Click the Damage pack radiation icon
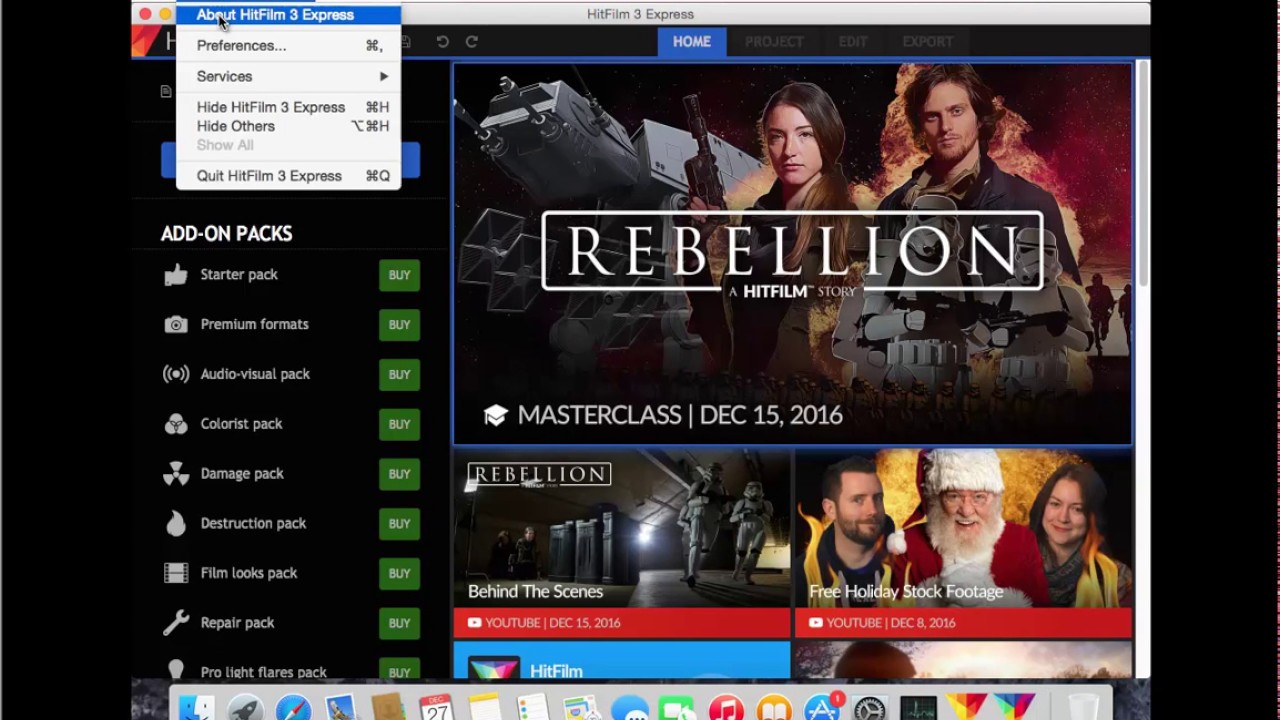Screen dimensions: 1280x720 176,474
